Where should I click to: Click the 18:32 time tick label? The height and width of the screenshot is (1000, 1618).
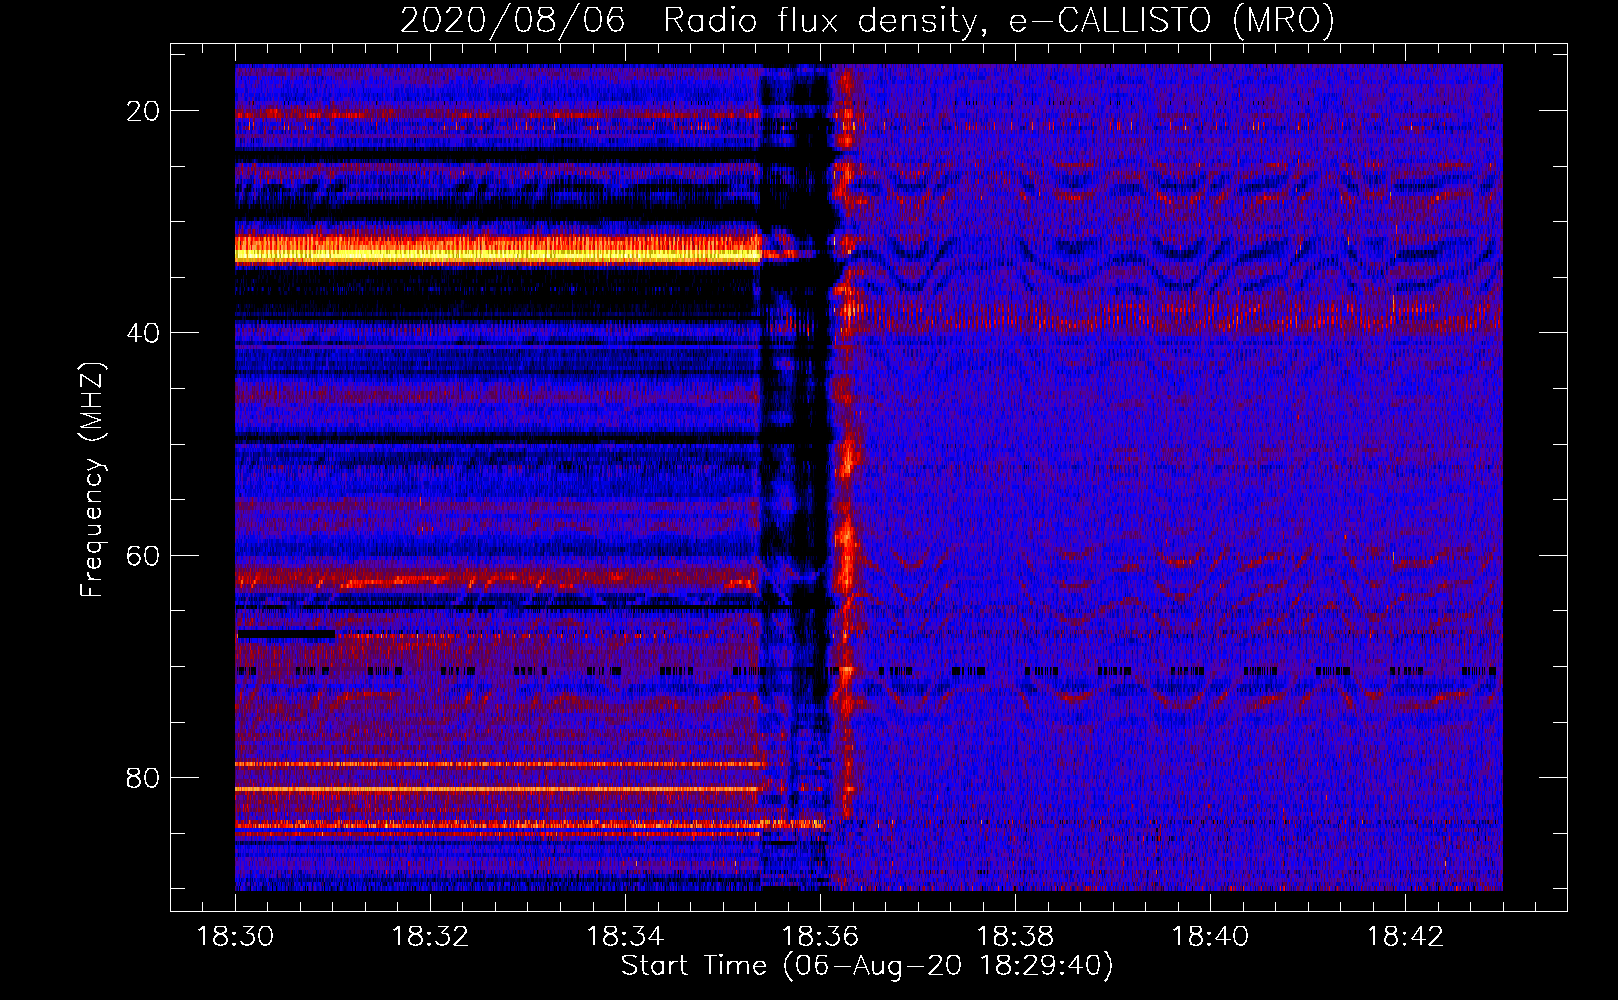coord(430,937)
